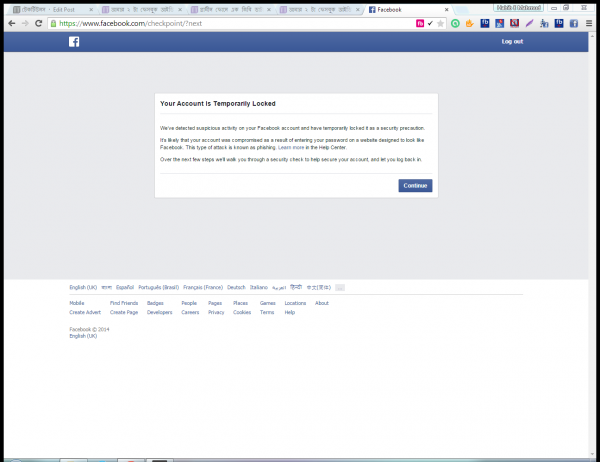Close the Facebook tab
The image size is (600, 462).
[446, 10]
